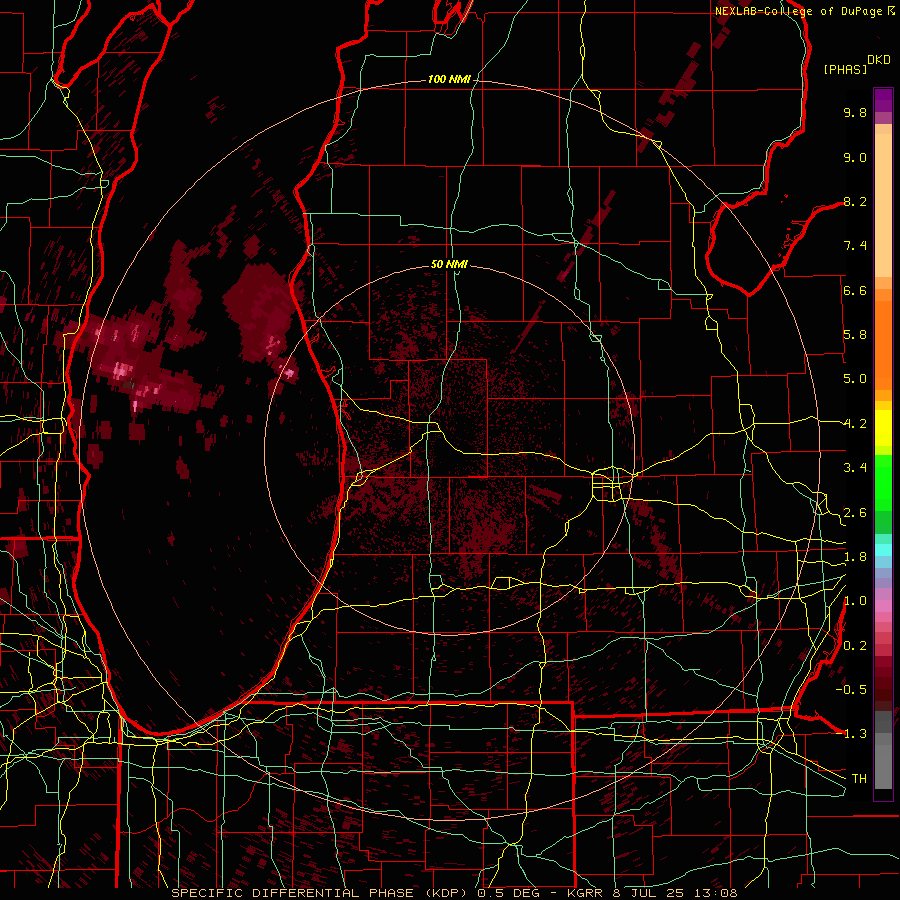Select the TH threshold label
This screenshot has height=900, width=900.
point(859,779)
